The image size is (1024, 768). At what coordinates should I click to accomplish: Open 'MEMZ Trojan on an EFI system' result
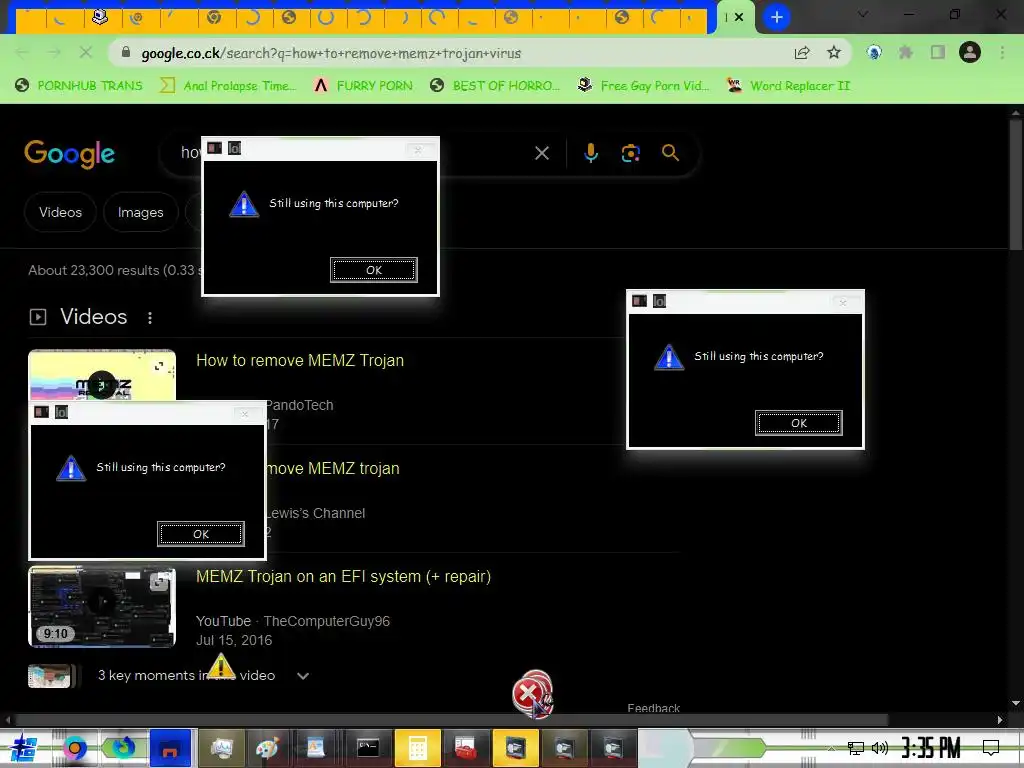[x=344, y=577]
